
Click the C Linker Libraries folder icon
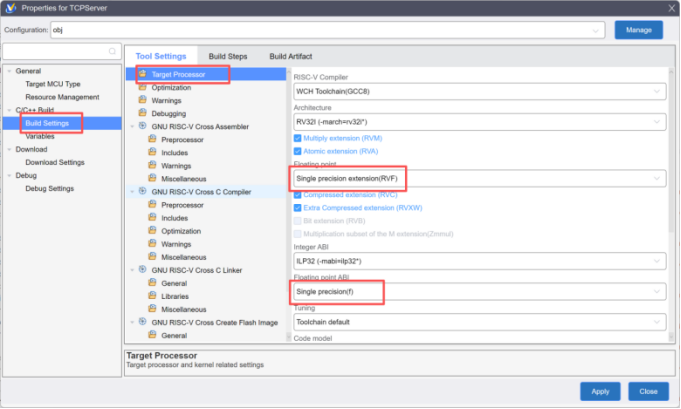[152, 295]
